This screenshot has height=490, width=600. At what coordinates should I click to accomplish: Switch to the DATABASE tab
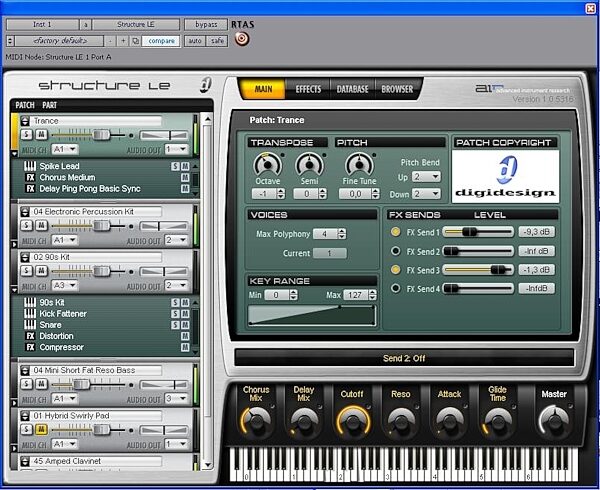point(352,89)
